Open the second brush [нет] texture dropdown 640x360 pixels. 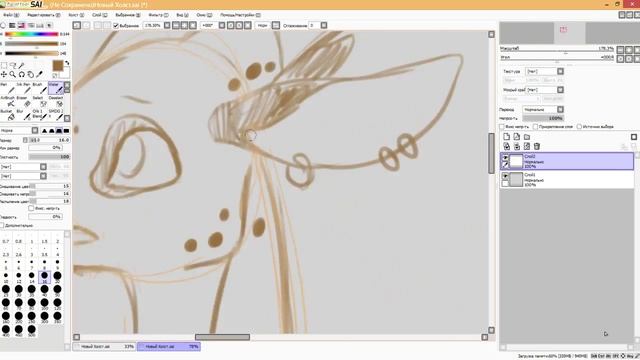click(x=43, y=176)
